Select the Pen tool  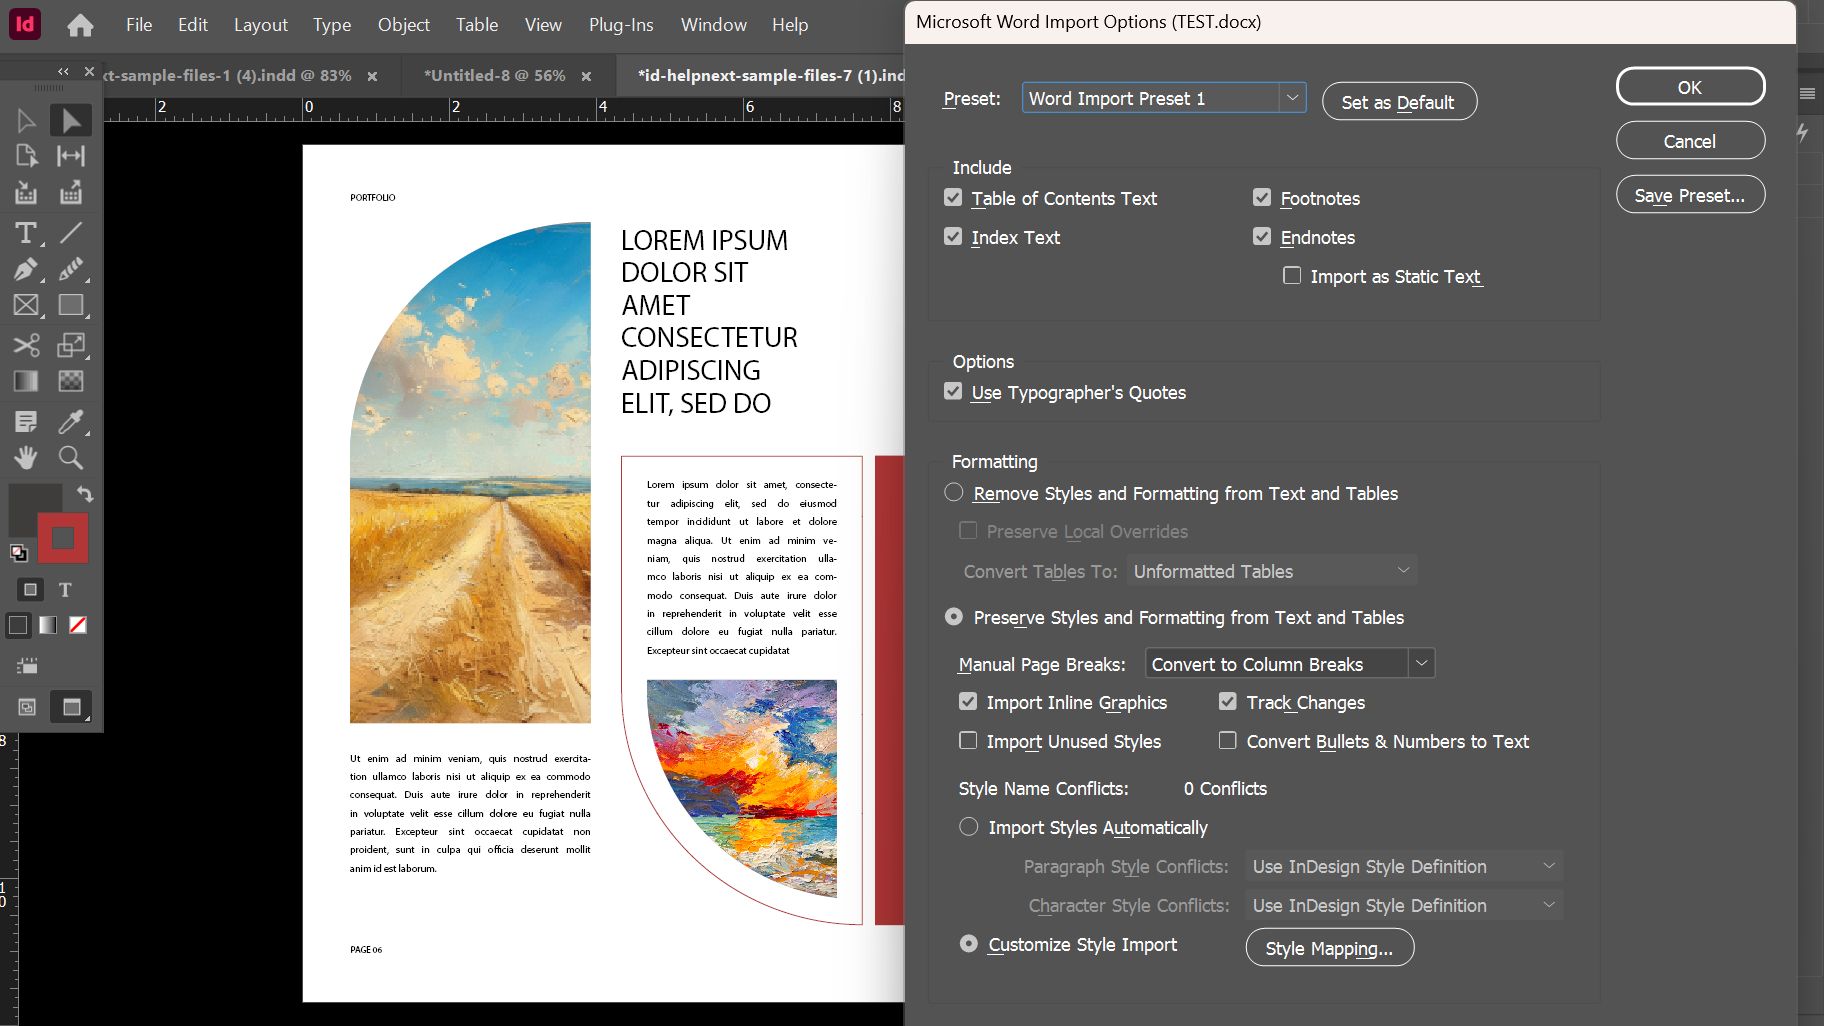pyautogui.click(x=26, y=269)
